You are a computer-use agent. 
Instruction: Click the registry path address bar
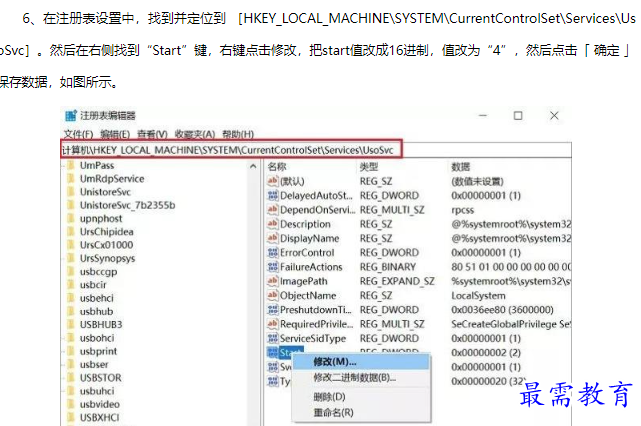(316, 150)
